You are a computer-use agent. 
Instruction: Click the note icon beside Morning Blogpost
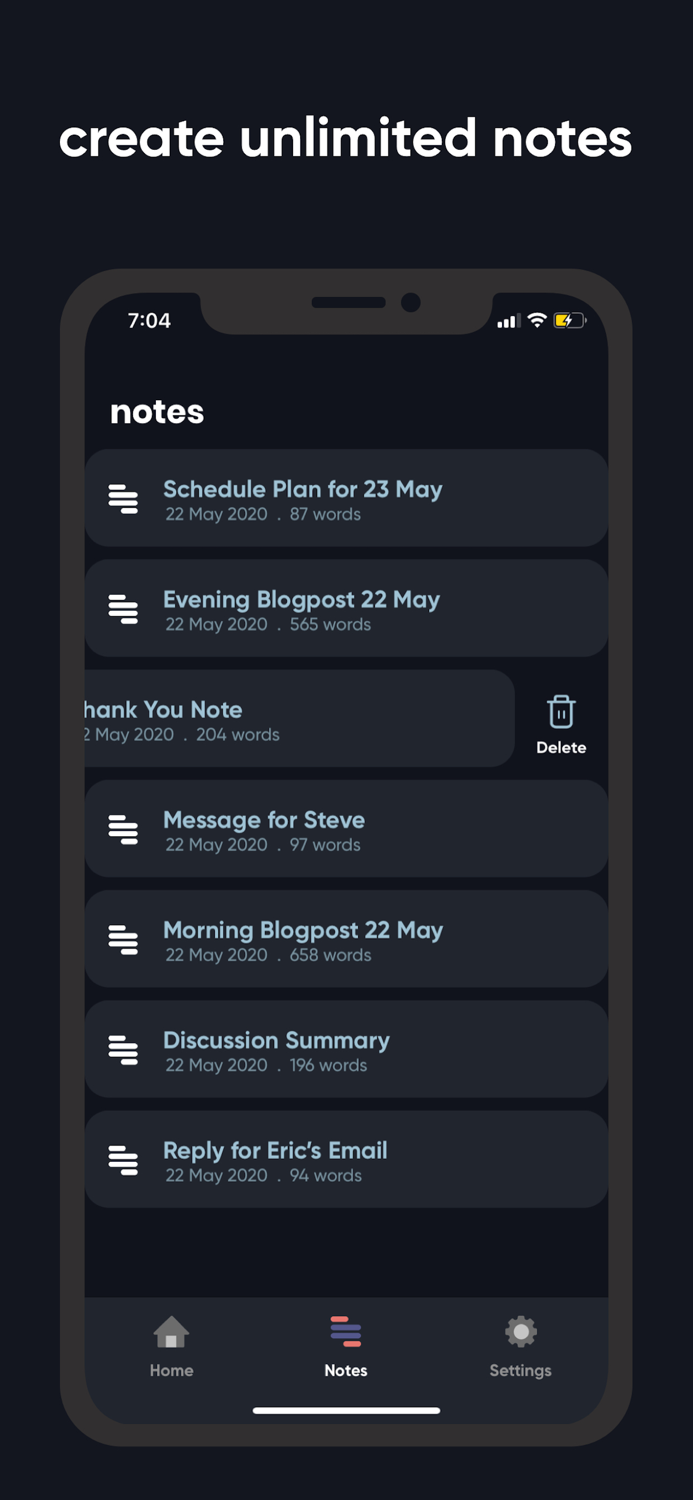[x=124, y=939]
